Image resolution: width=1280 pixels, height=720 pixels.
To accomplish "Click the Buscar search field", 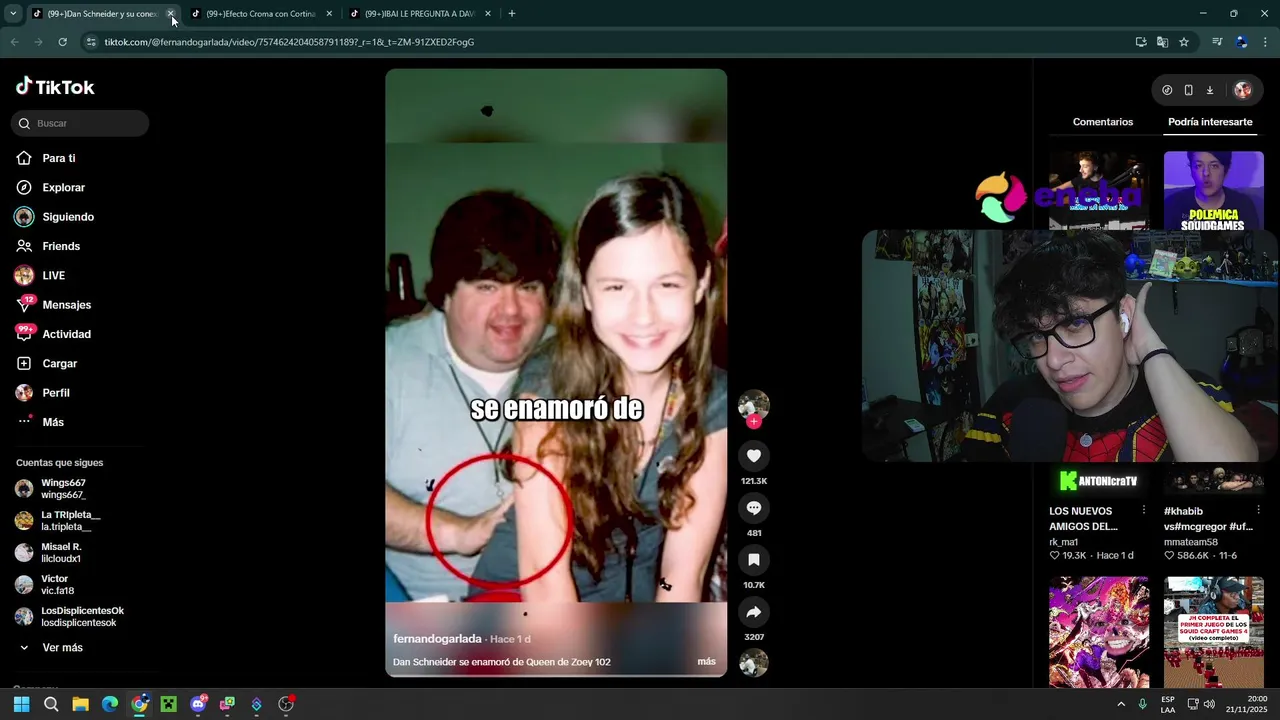I will click(x=80, y=123).
